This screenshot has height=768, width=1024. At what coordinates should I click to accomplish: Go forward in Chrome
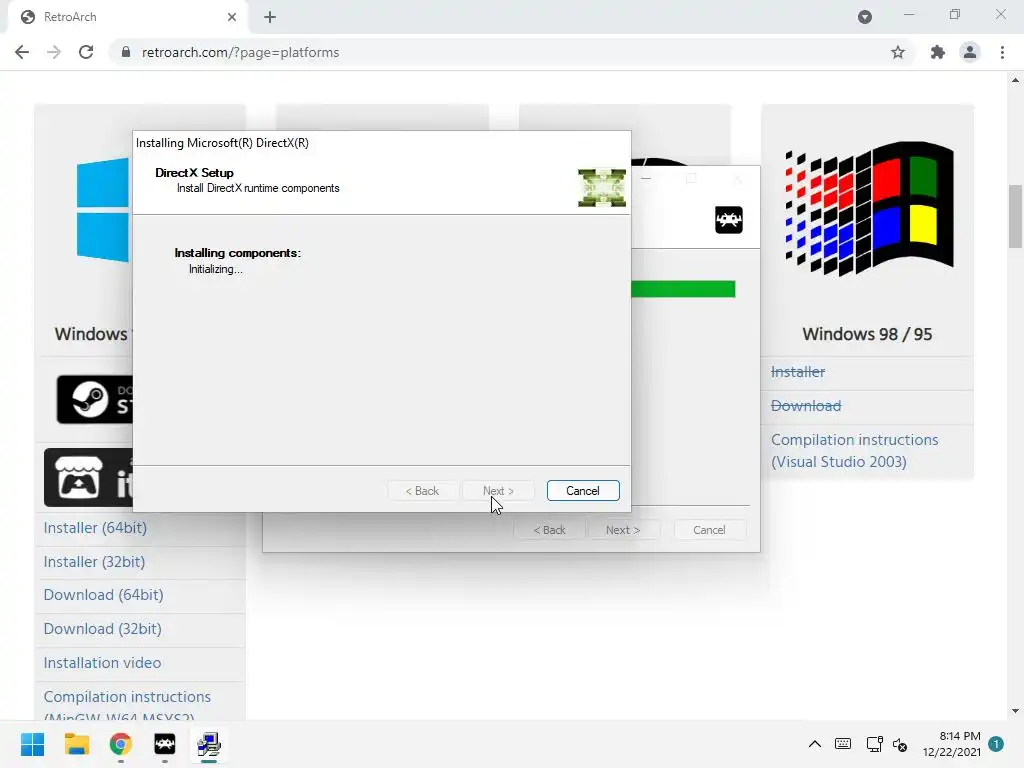54,52
